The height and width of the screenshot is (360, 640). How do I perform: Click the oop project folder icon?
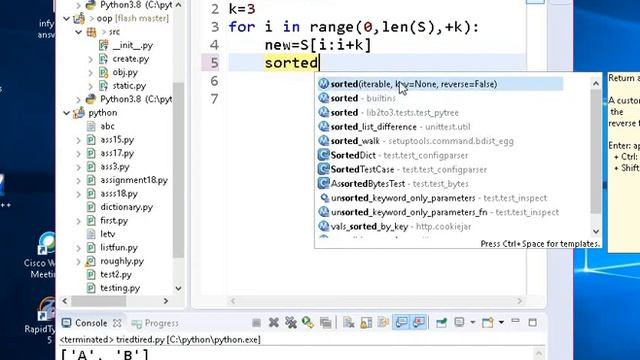pyautogui.click(x=79, y=18)
